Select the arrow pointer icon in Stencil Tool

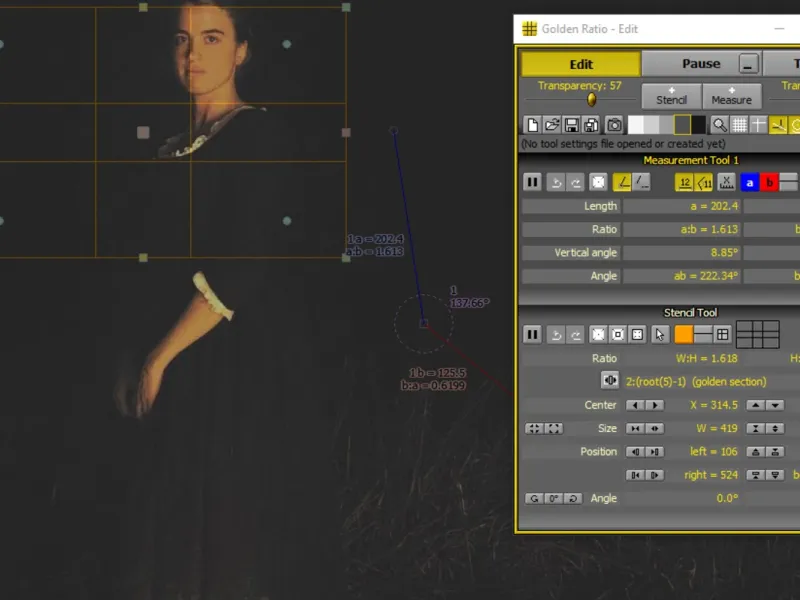660,335
